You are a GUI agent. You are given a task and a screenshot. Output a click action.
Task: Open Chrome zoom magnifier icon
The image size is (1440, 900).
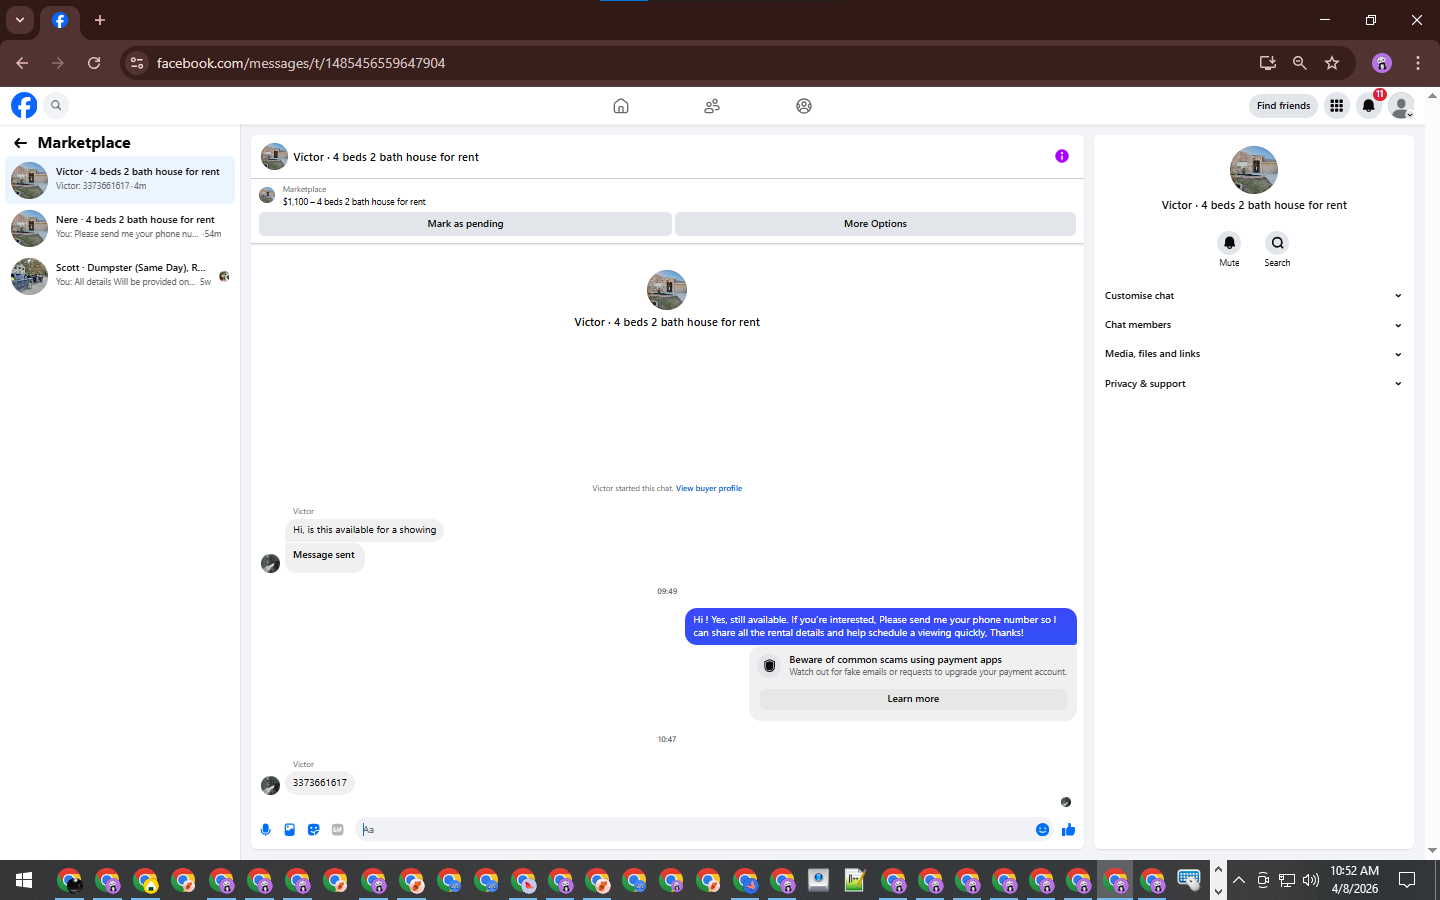(x=1299, y=63)
